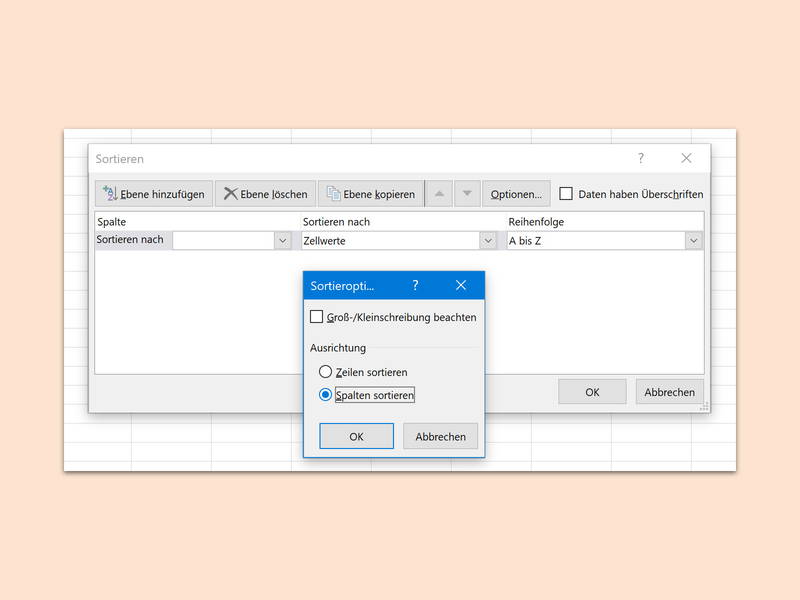Check Groß-/Kleinschreibung beachten
The image size is (800, 600).
tap(316, 317)
